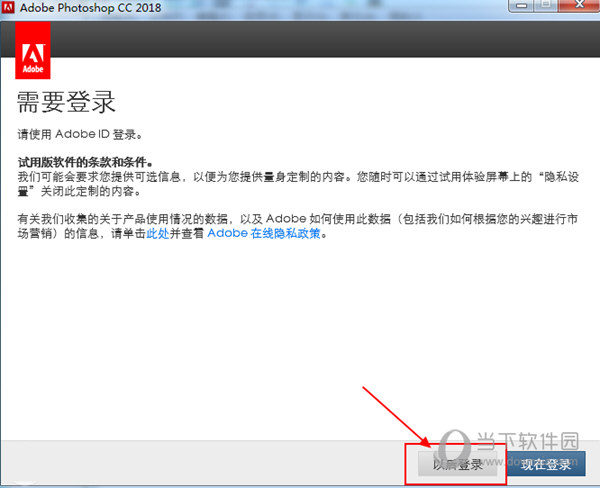Click the text 请使用 Adobe ID 登录

(80, 134)
